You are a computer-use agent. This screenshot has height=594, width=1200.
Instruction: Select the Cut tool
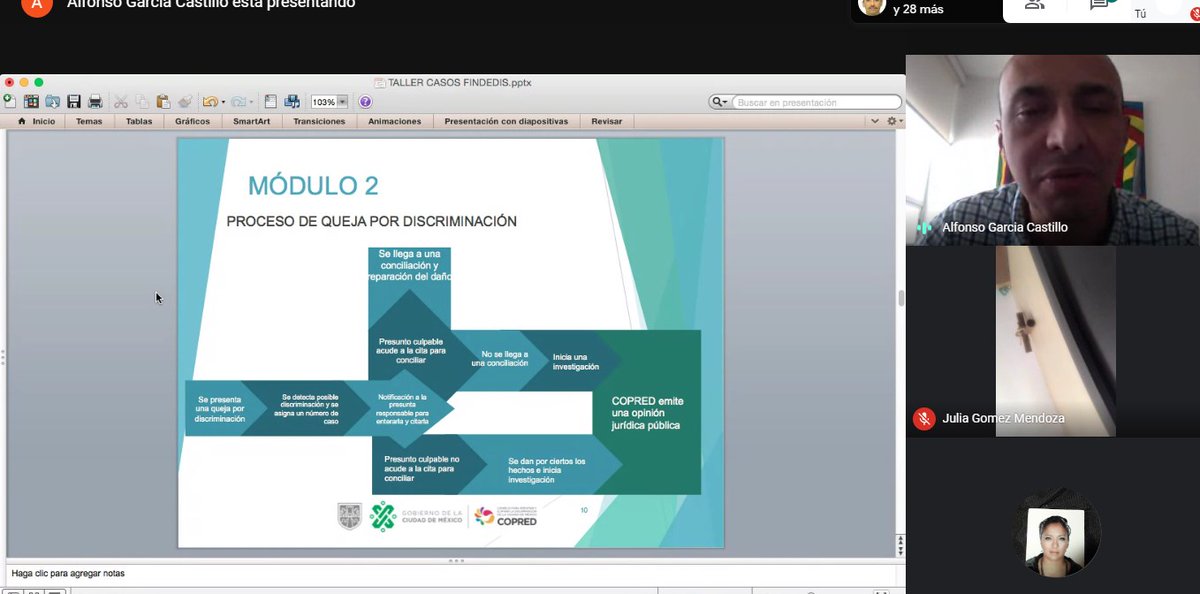click(x=120, y=100)
